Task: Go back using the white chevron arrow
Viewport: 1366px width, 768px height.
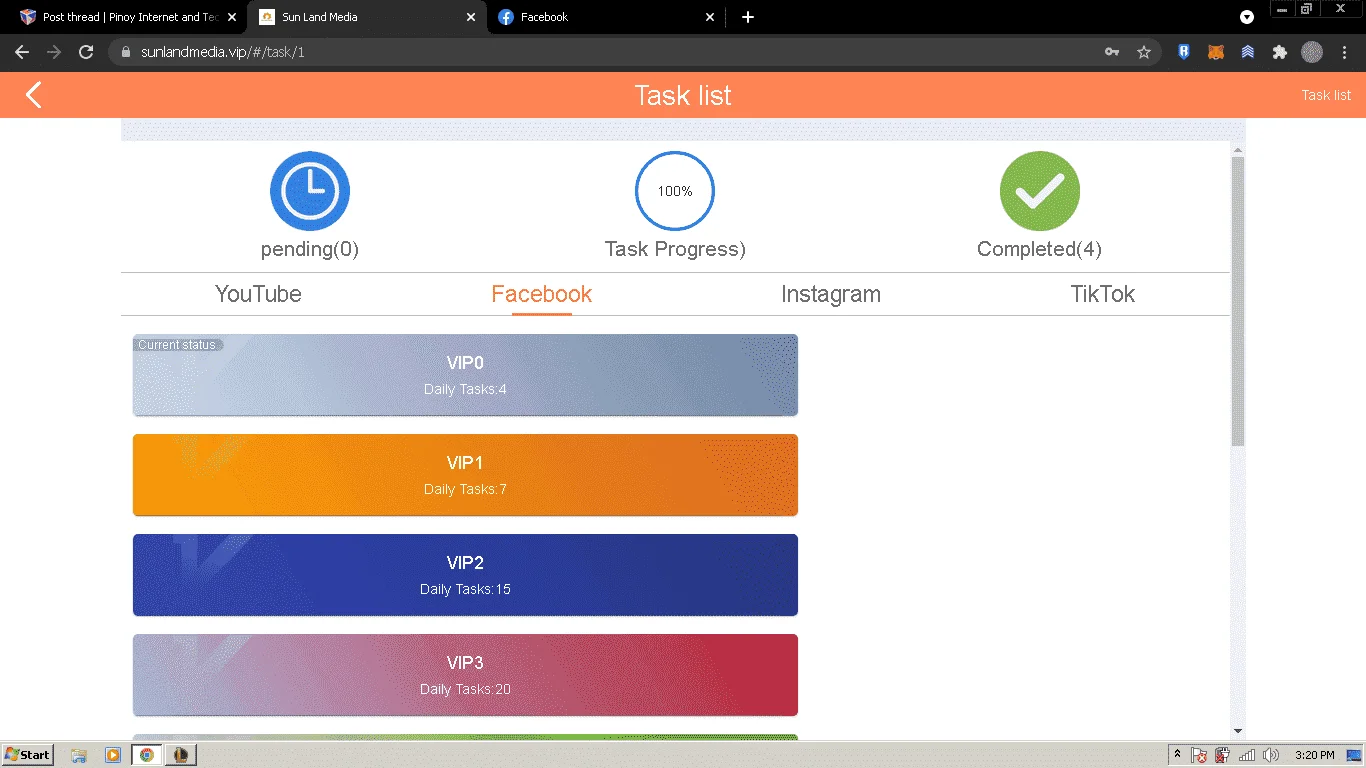Action: tap(34, 95)
